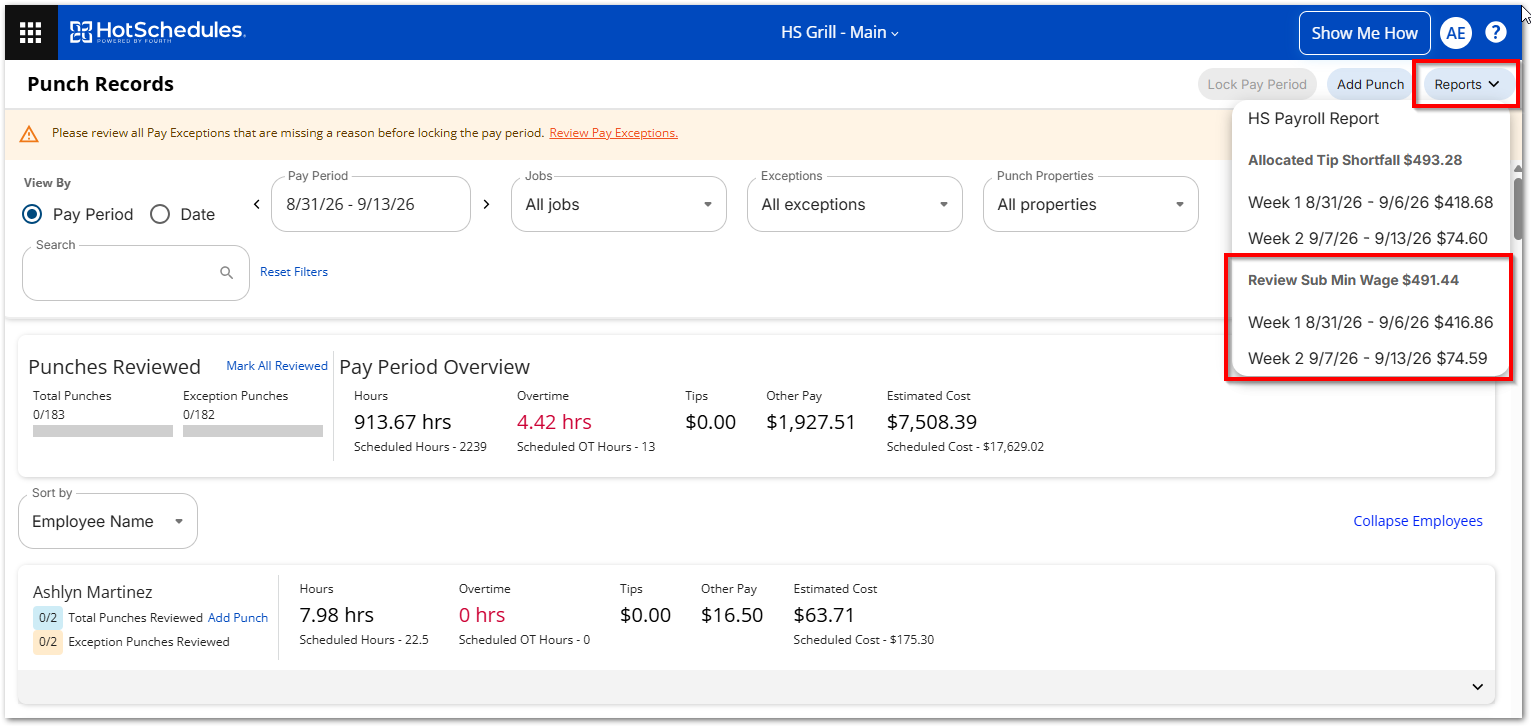1531x727 pixels.
Task: Click Mark All Reviewed link
Action: 277,366
